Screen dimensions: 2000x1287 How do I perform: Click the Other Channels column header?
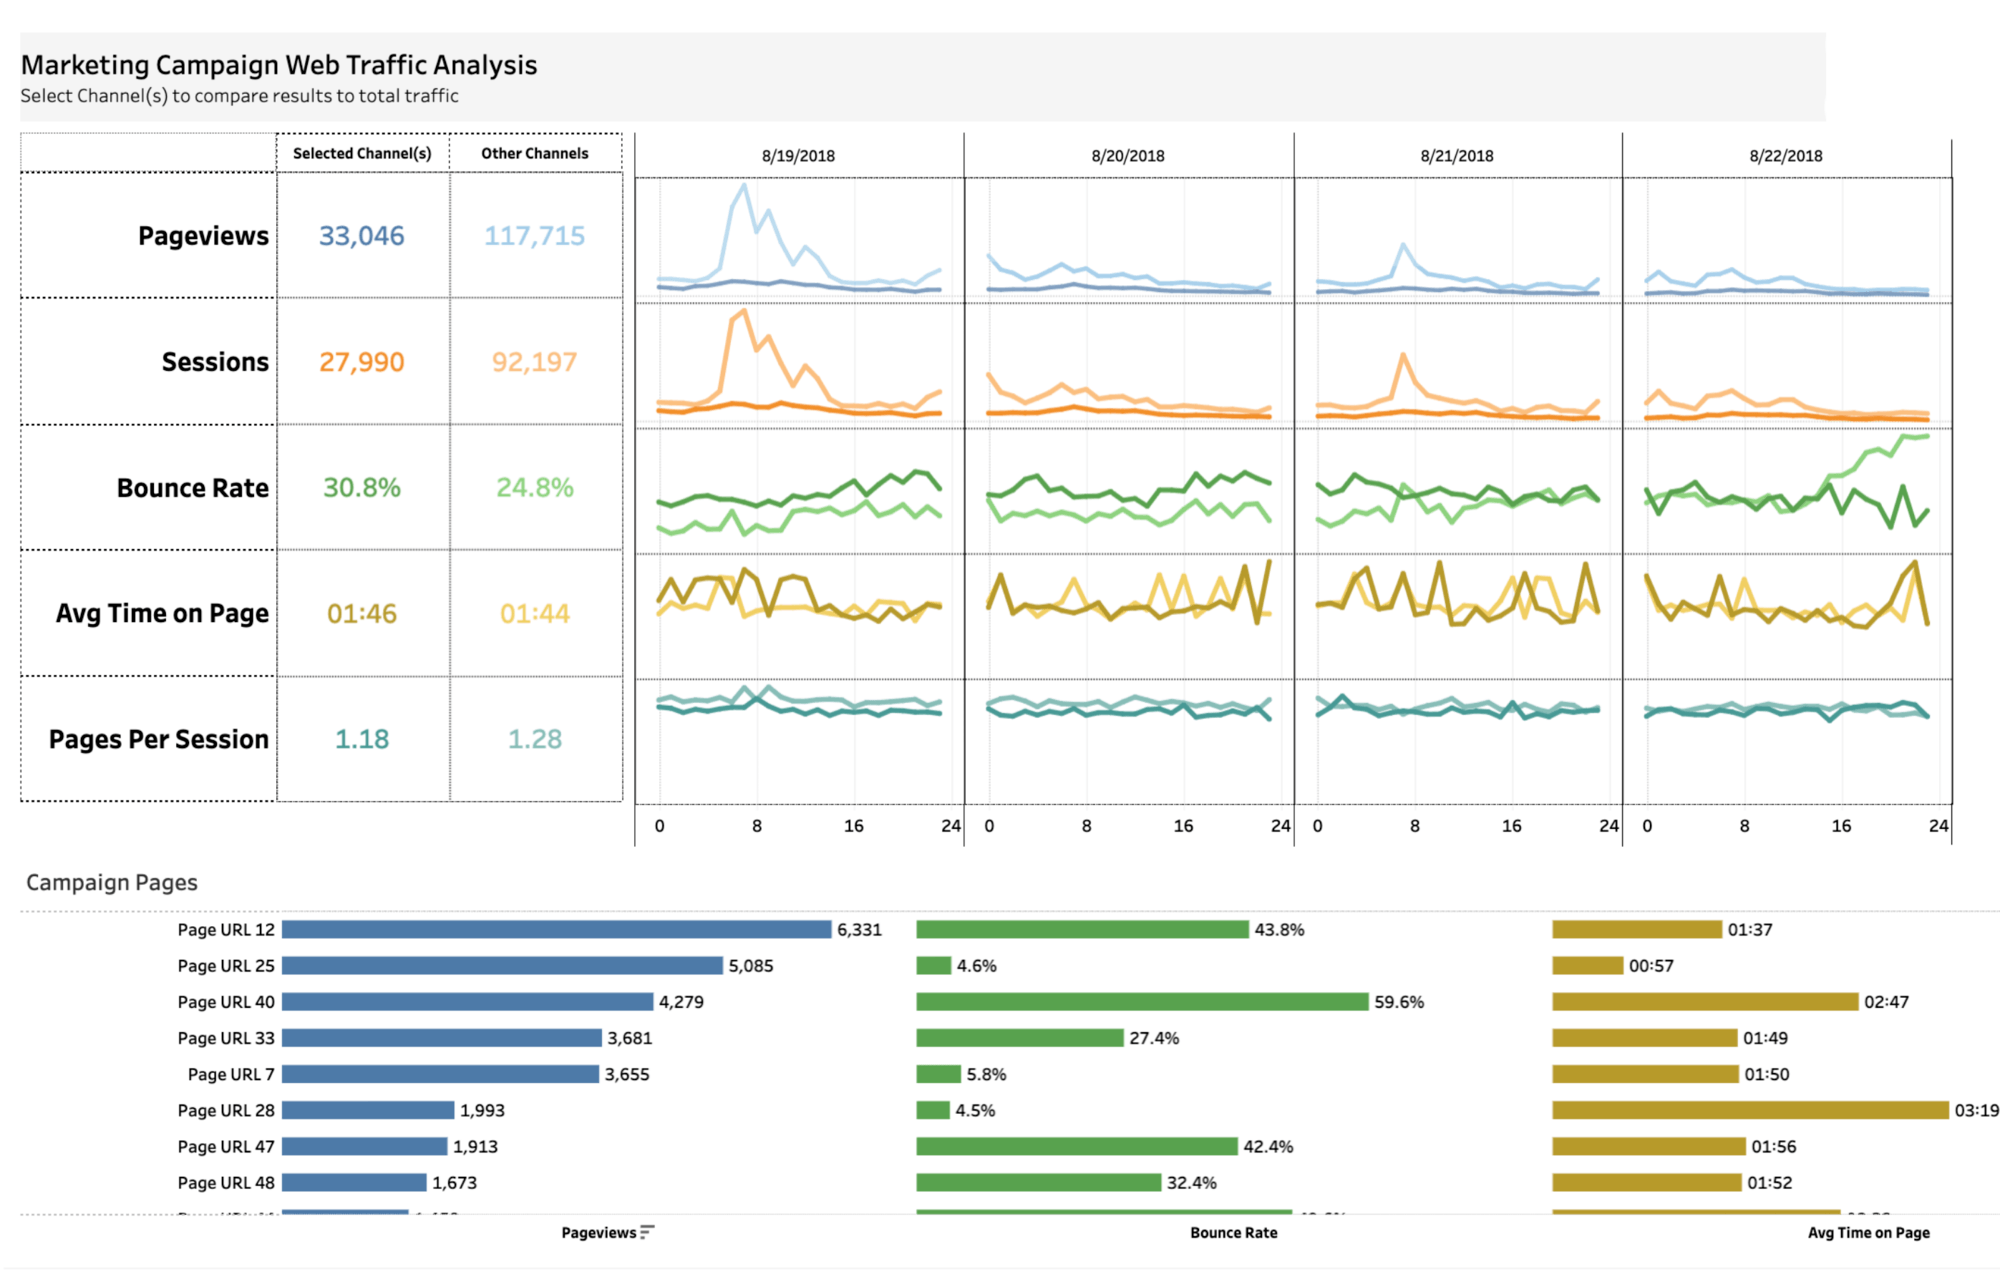coord(535,153)
